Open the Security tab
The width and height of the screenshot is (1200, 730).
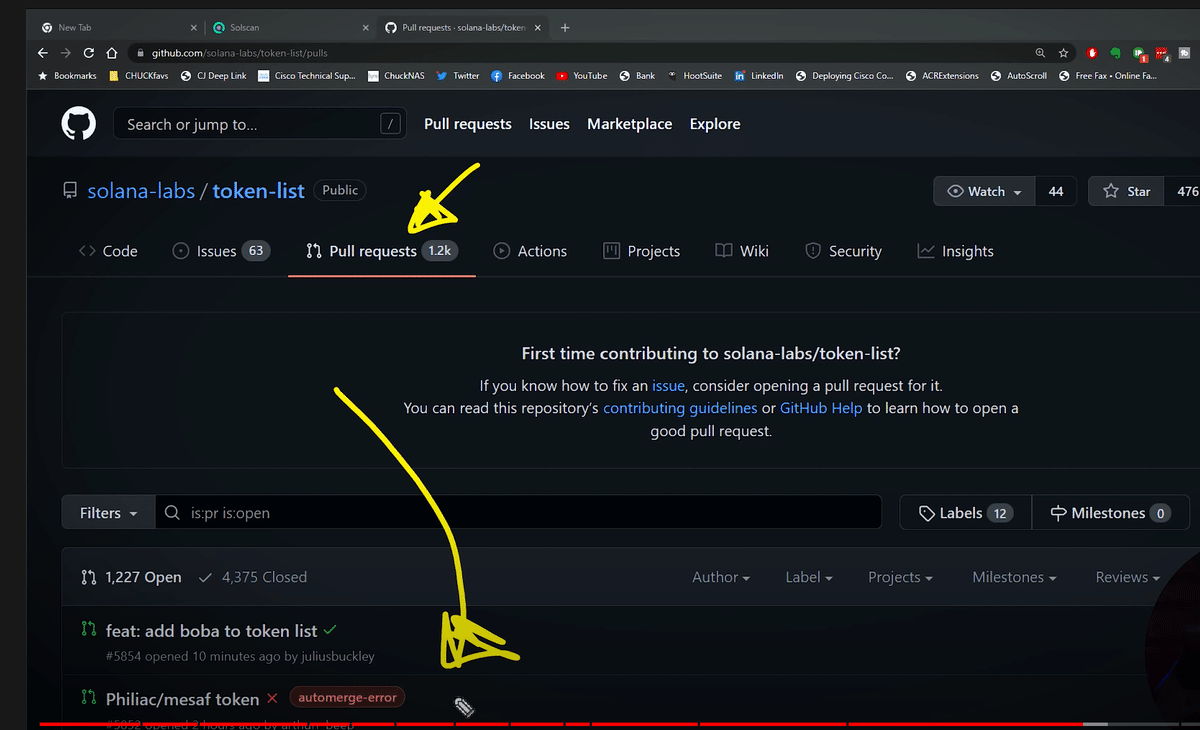(x=843, y=251)
